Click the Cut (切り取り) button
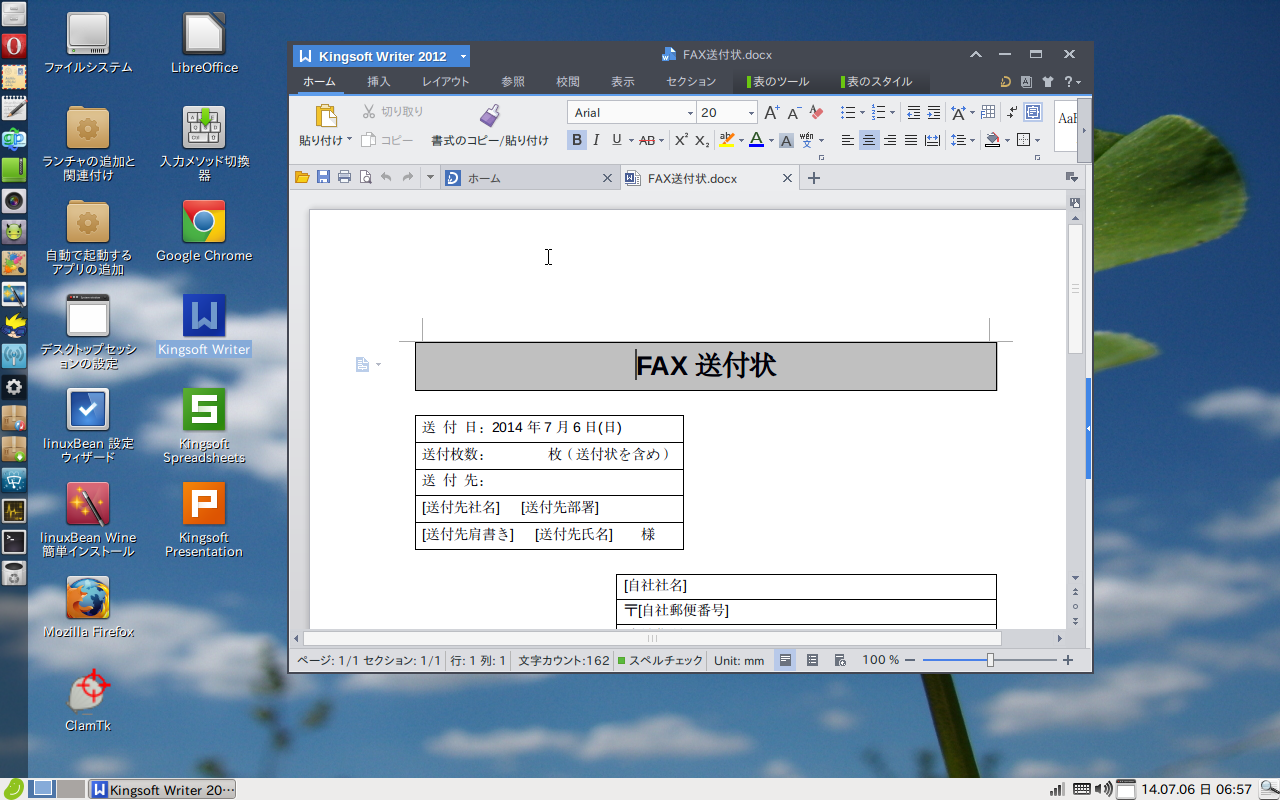1280x800 pixels. [392, 112]
